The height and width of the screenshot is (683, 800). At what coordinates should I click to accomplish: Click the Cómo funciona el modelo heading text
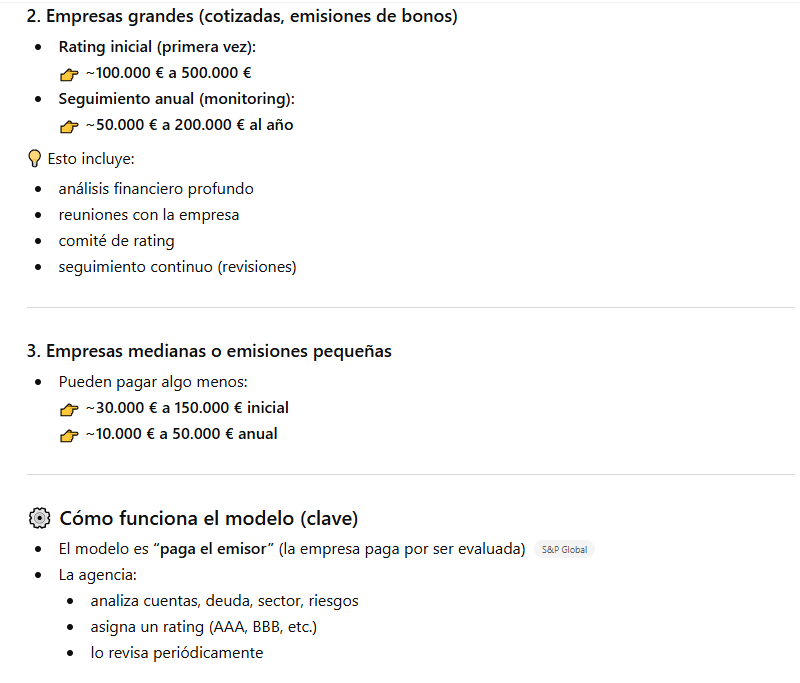point(208,518)
